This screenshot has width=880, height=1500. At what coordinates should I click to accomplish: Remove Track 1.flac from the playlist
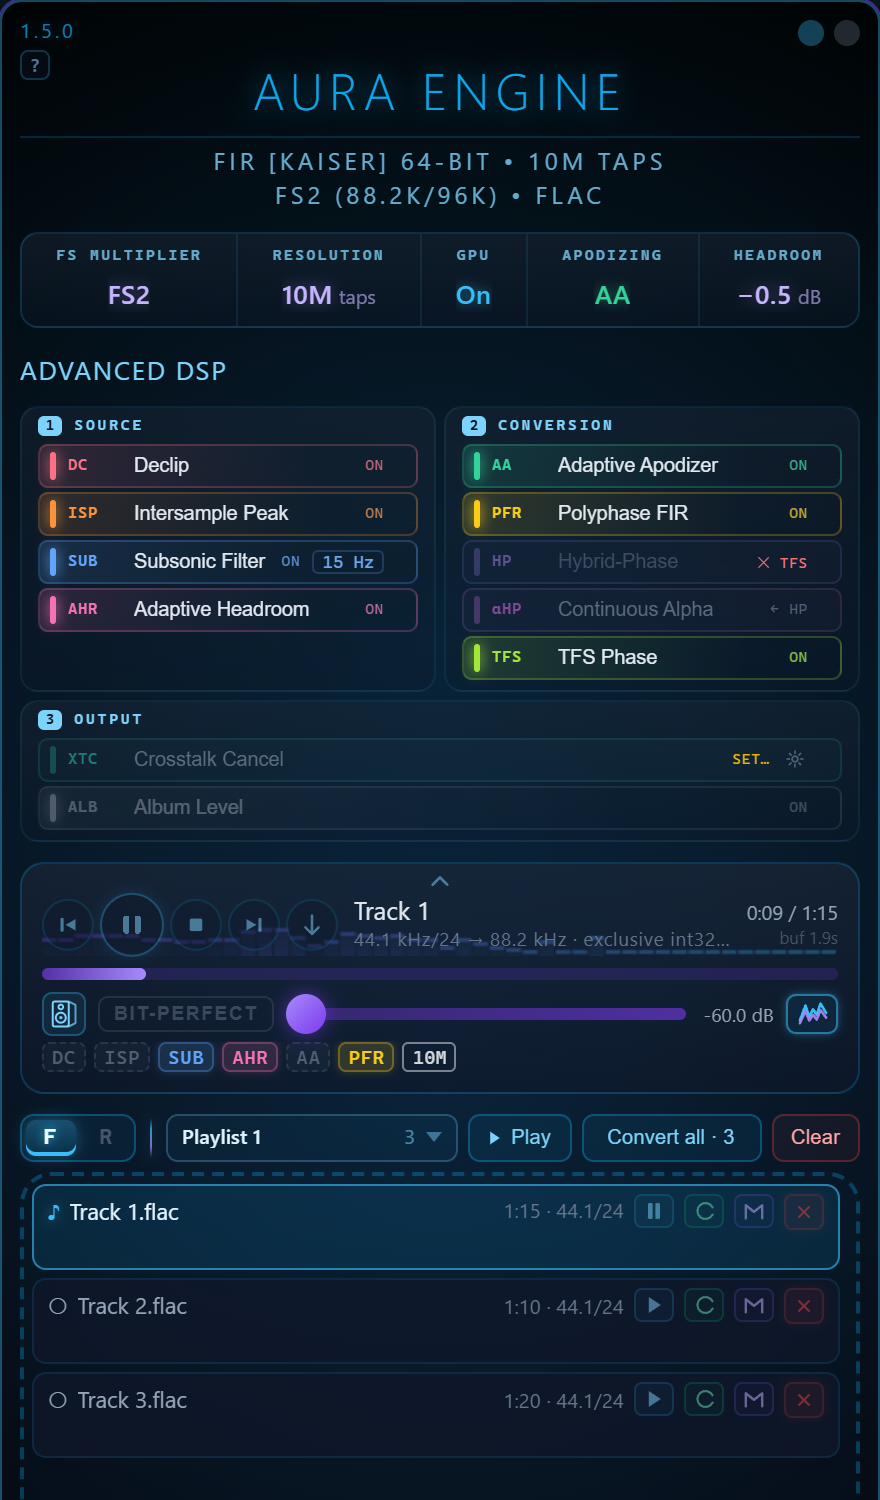804,1211
